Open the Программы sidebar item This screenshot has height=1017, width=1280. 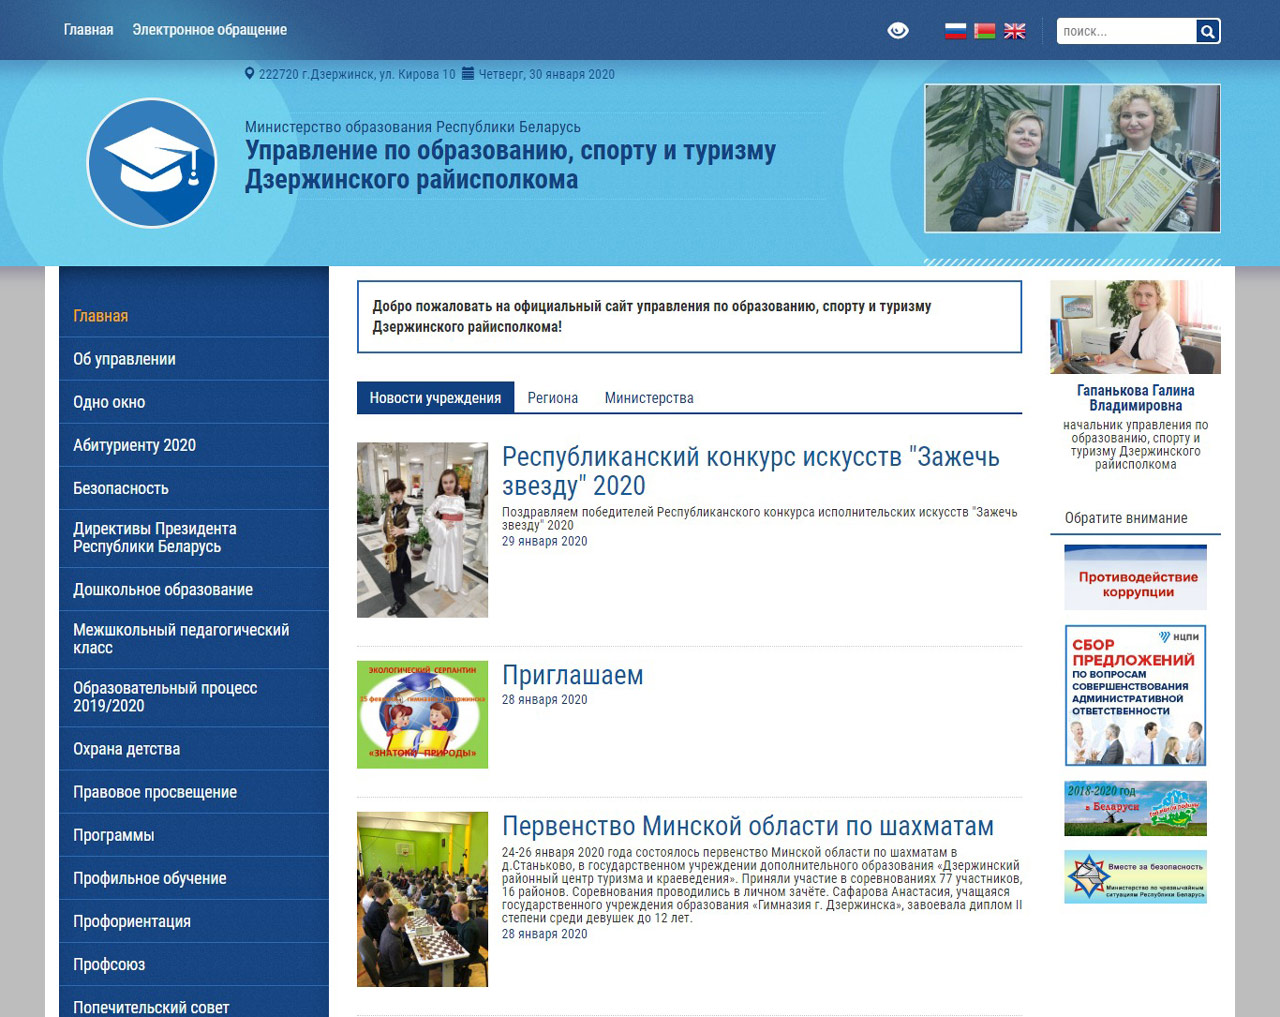point(194,834)
